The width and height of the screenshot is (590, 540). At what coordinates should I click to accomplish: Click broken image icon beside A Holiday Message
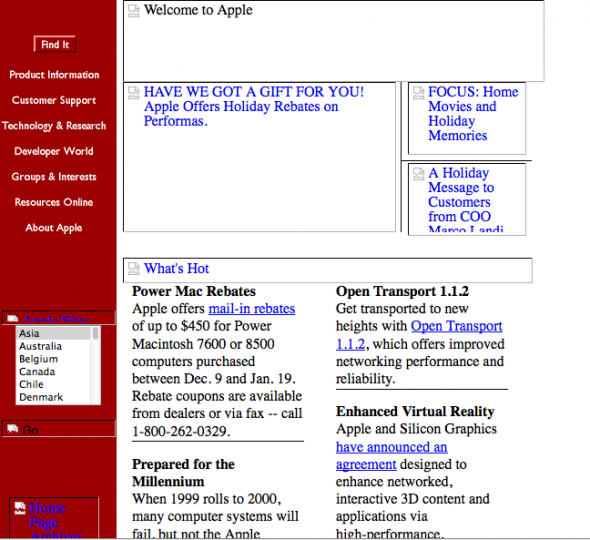tap(418, 174)
